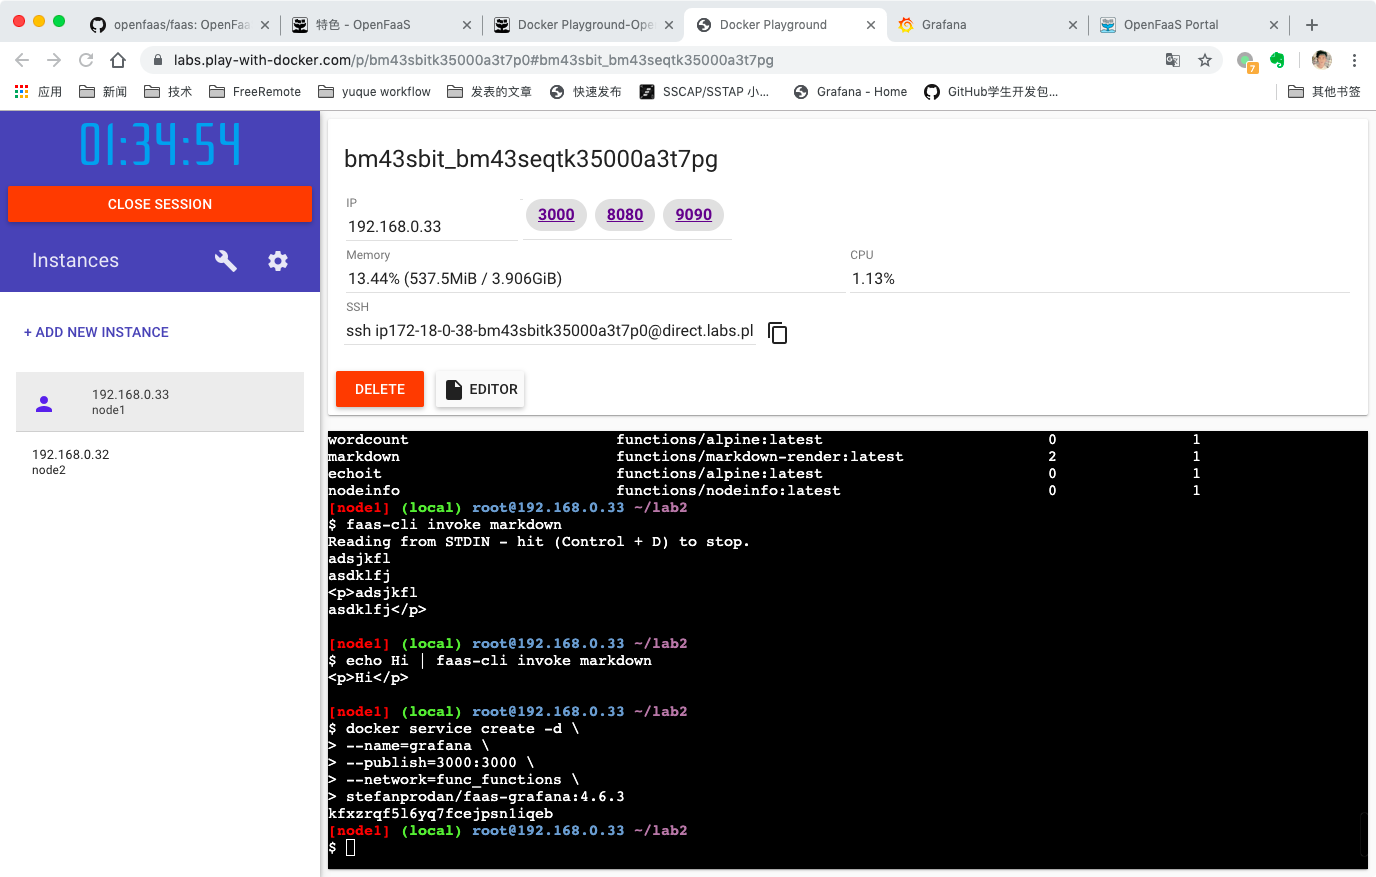Bookmark this page with the star icon
The image size is (1376, 877).
click(1205, 60)
